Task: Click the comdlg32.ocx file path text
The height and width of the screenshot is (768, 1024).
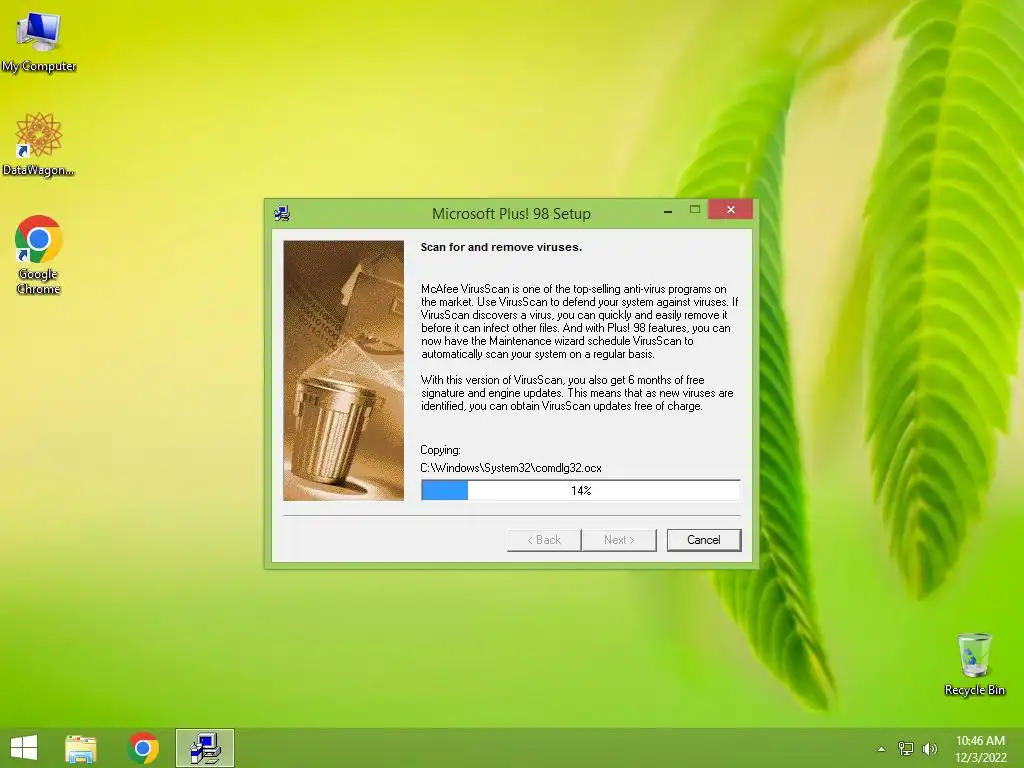Action: click(x=511, y=468)
